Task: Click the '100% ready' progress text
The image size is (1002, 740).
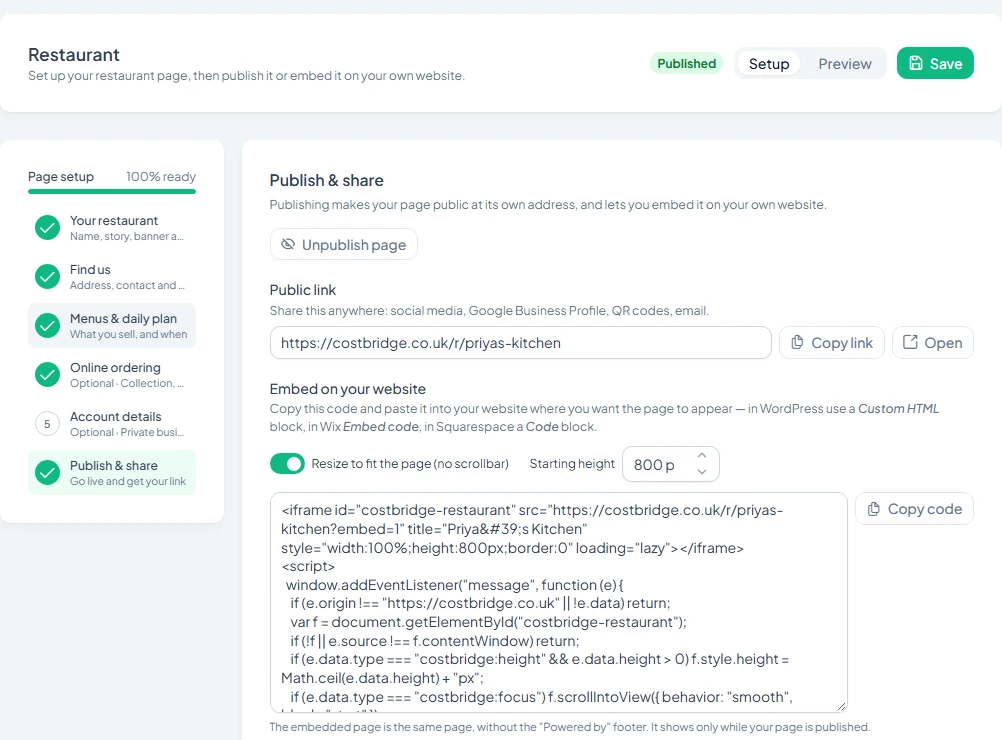Action: click(161, 176)
